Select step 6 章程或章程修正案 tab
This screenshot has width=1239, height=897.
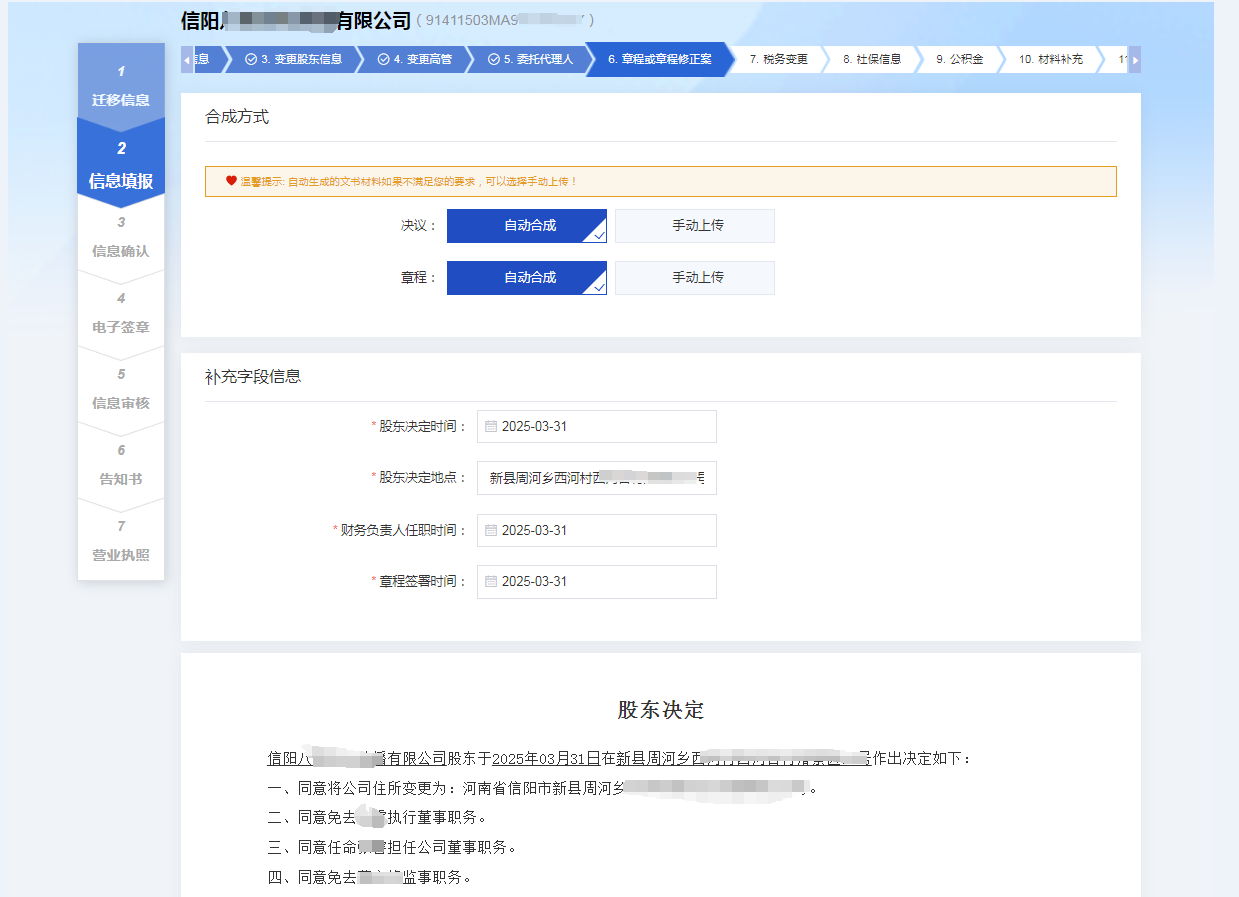click(659, 59)
